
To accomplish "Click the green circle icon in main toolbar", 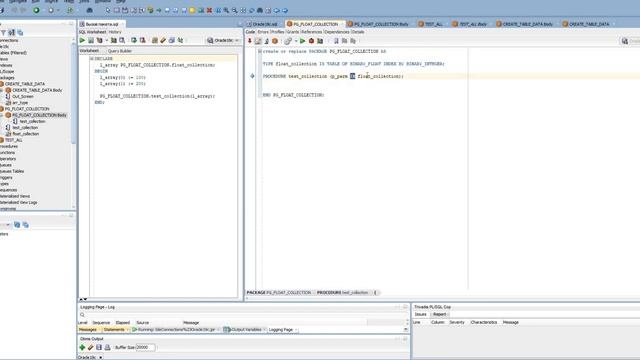I will (36, 10).
